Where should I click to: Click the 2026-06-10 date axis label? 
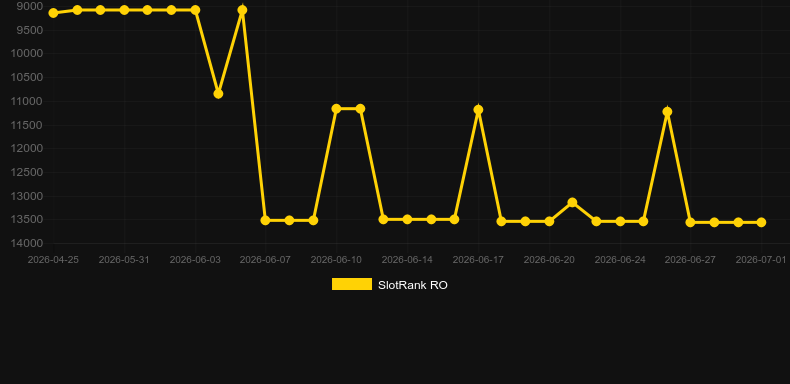coord(337,260)
